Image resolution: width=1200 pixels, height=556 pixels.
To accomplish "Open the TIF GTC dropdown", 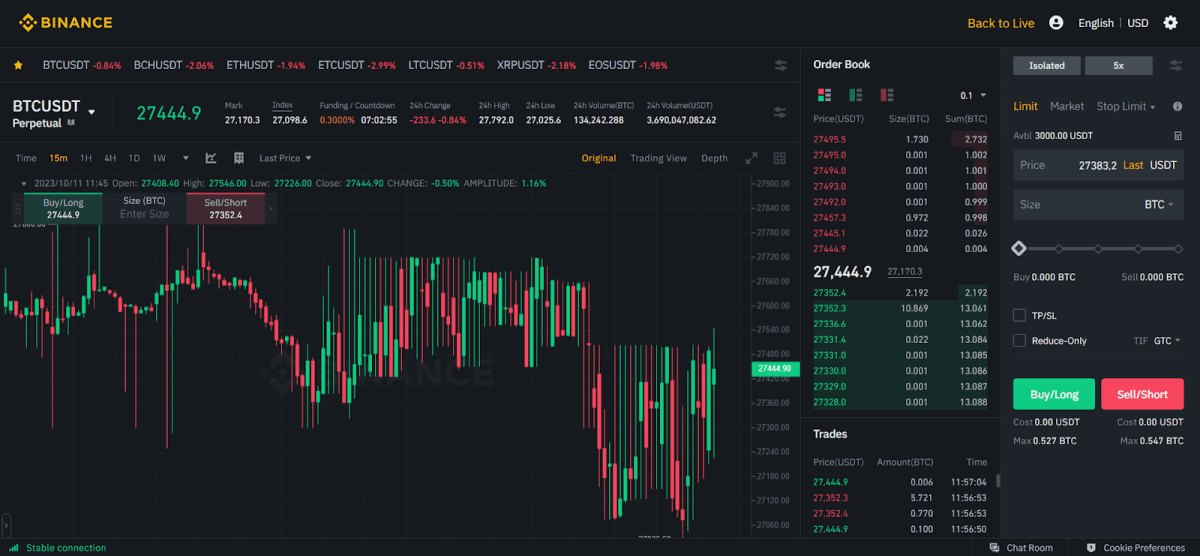I will coord(1167,341).
